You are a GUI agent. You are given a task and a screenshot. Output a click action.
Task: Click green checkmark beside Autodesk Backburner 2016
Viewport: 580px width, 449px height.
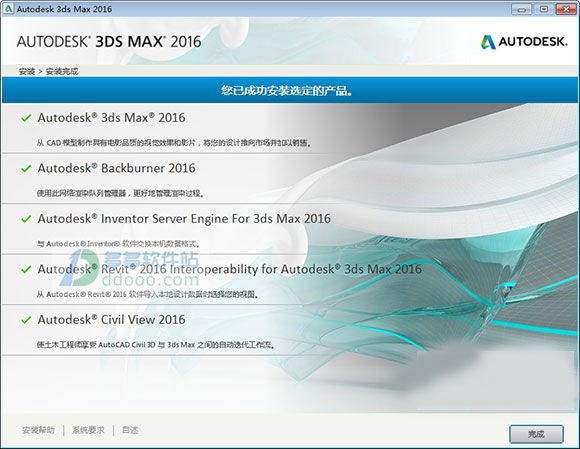coord(26,169)
